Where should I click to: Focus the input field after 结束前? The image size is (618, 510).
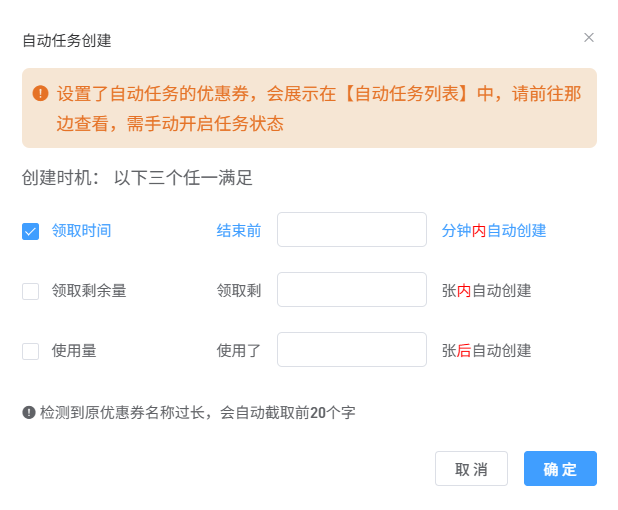tap(351, 230)
